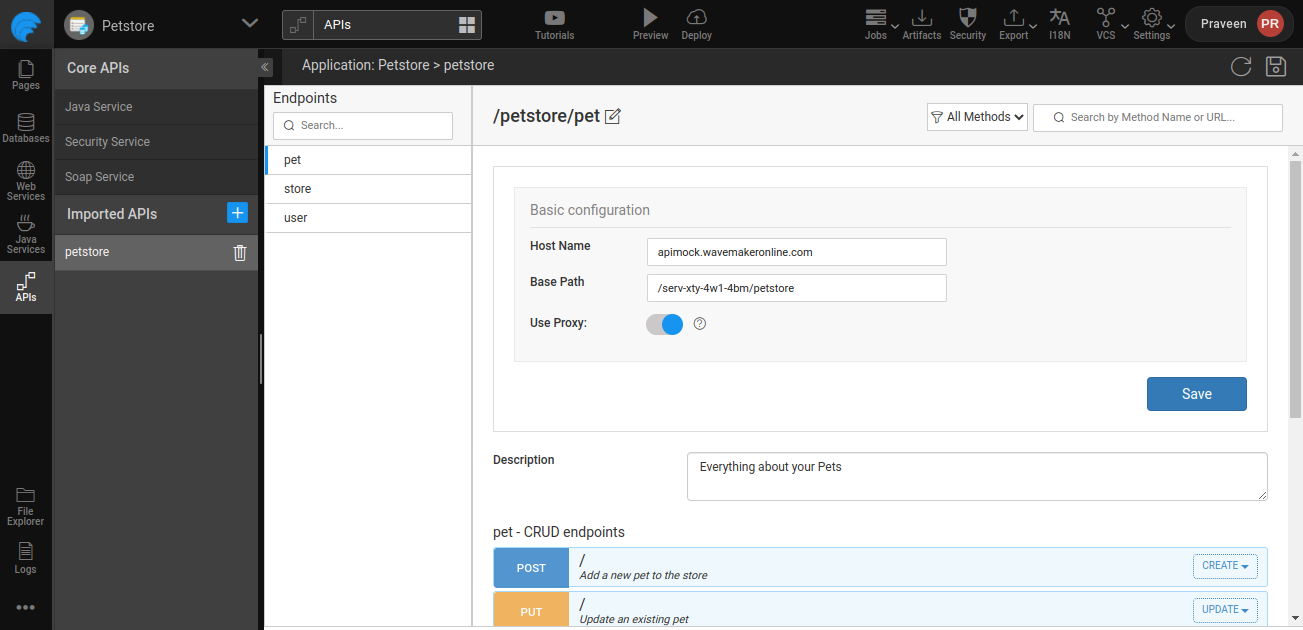Click the save disk icon in header
The width and height of the screenshot is (1303, 630).
(x=1275, y=67)
